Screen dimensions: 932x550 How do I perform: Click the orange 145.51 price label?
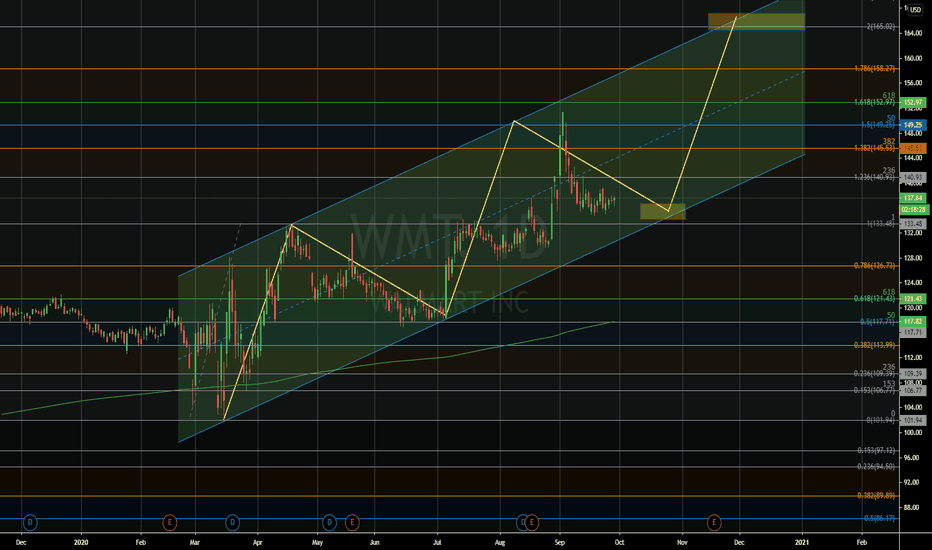913,148
